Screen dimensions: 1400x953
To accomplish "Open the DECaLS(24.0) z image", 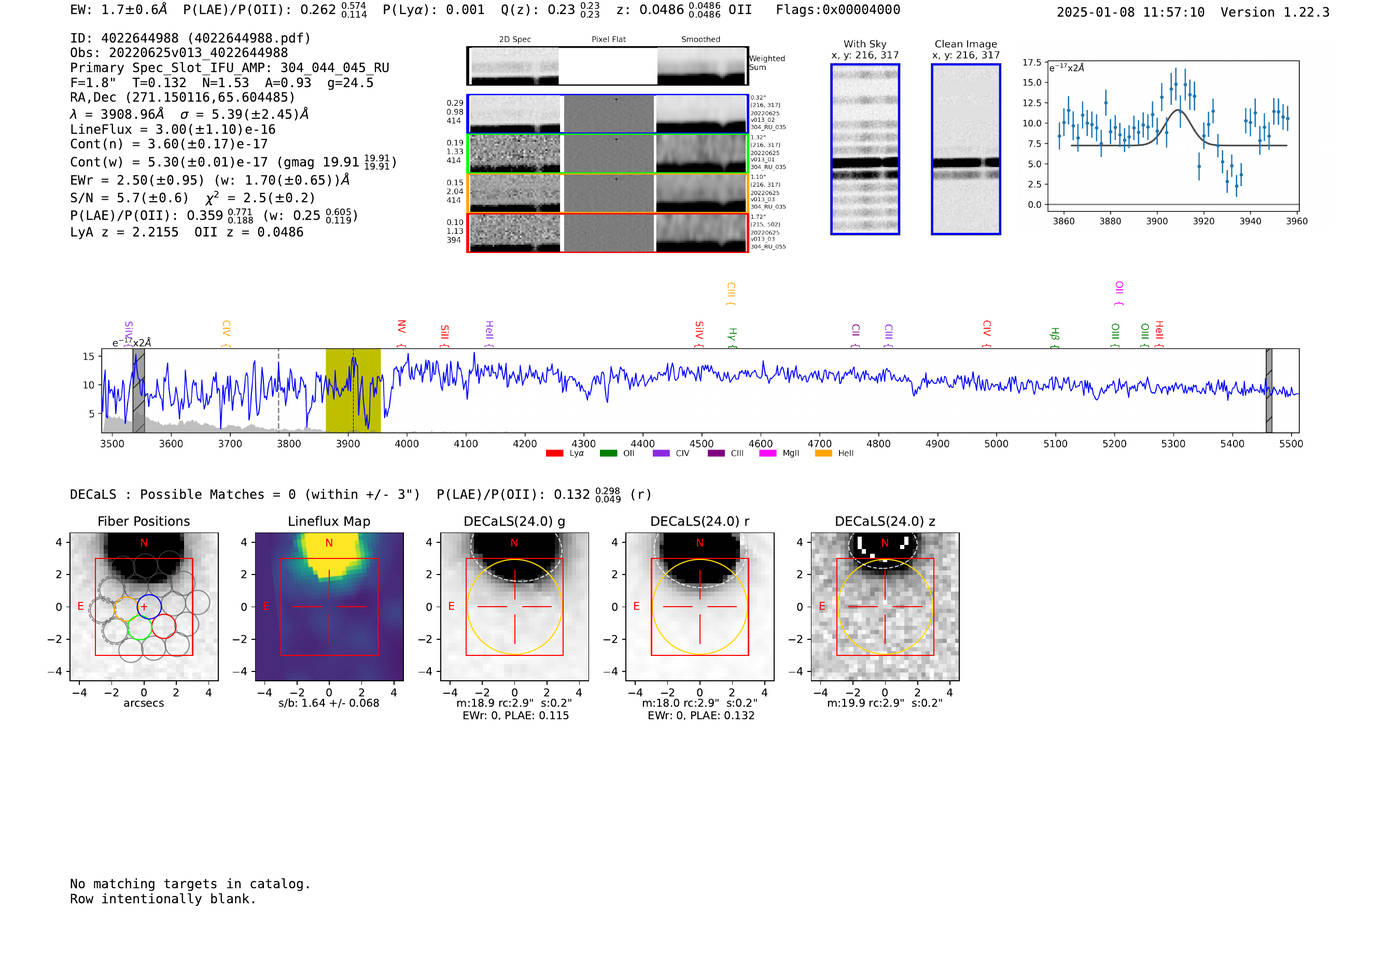I will pyautogui.click(x=885, y=607).
